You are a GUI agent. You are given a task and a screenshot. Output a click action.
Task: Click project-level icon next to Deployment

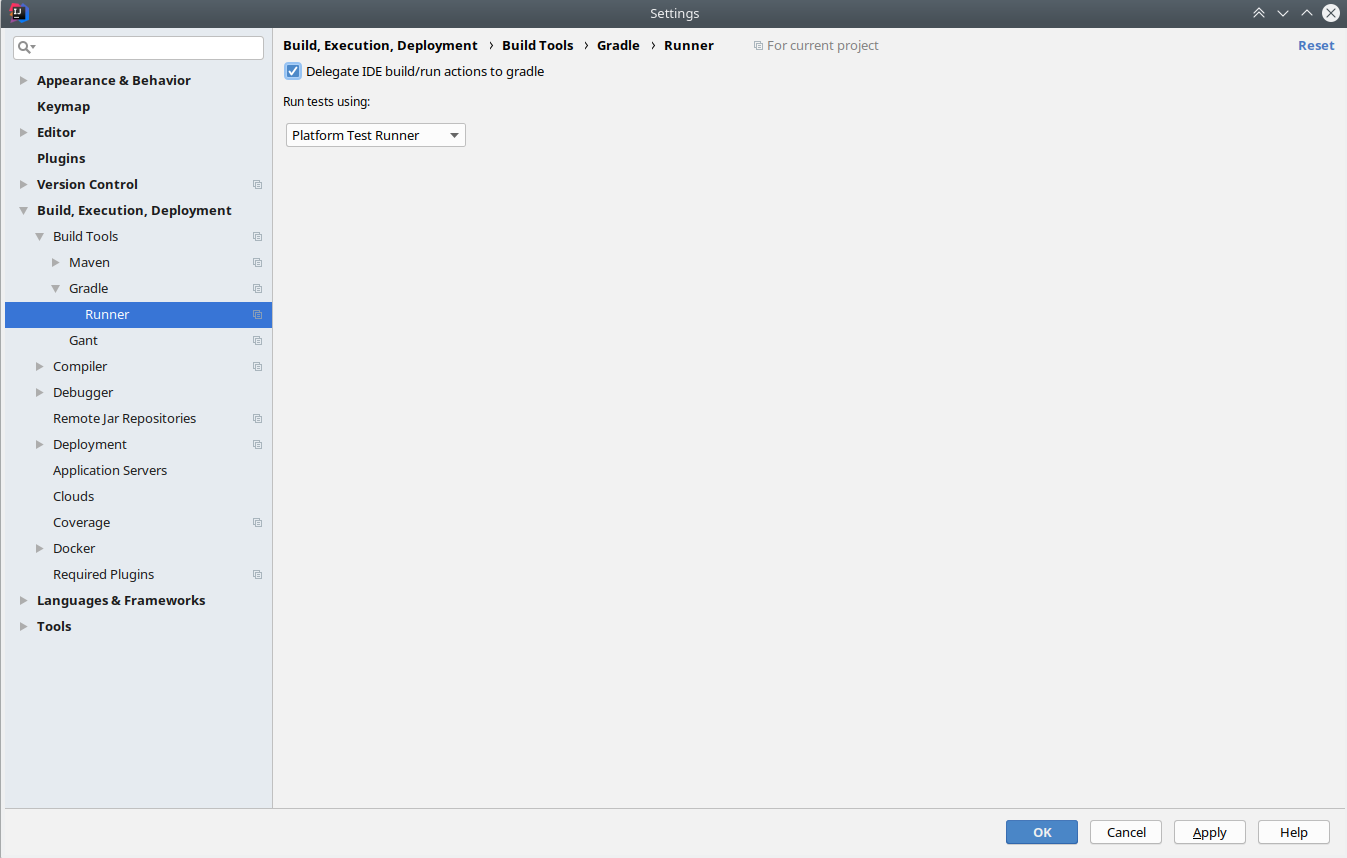(x=257, y=445)
